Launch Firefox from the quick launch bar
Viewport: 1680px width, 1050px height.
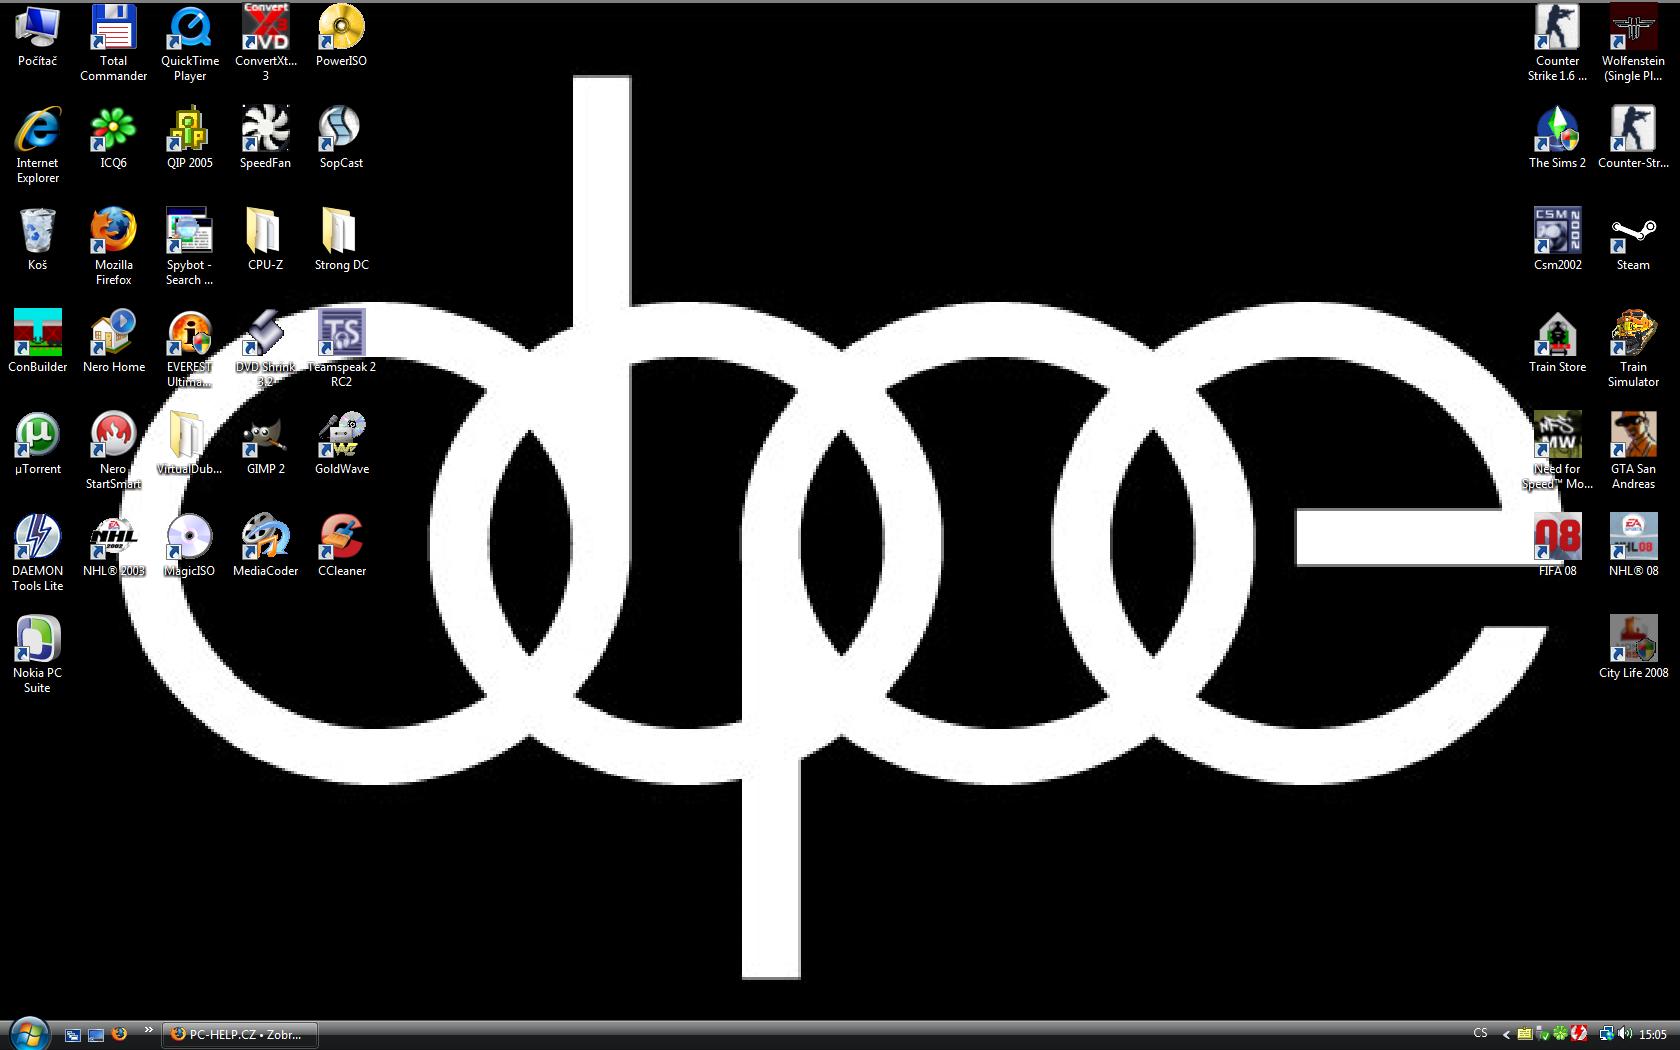coord(119,1034)
